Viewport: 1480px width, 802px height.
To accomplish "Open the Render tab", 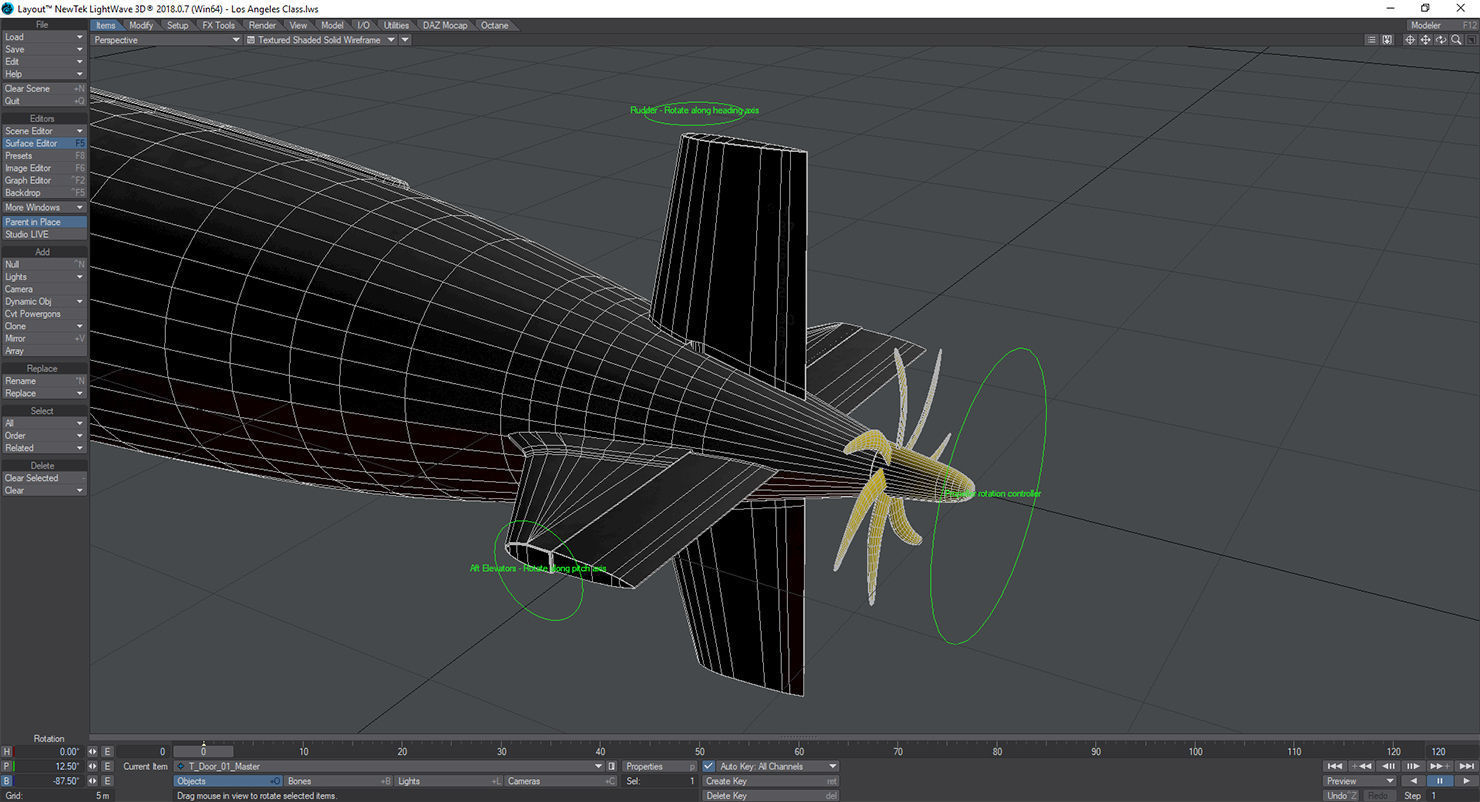I will pos(262,25).
